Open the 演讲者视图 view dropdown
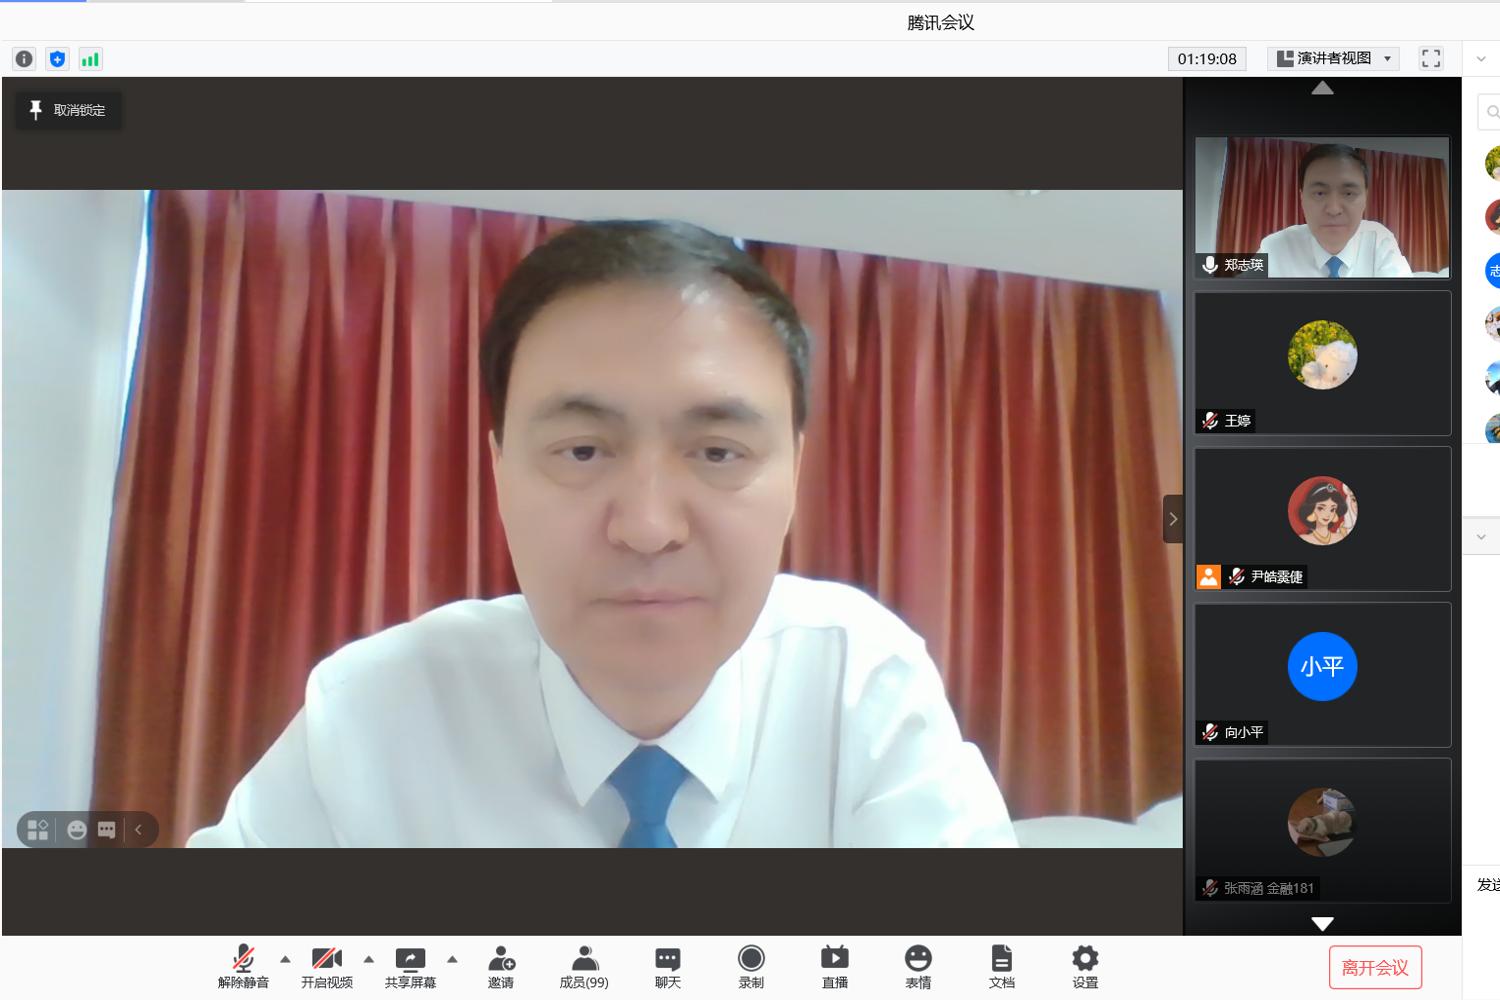This screenshot has height=1000, width=1500. (1333, 58)
